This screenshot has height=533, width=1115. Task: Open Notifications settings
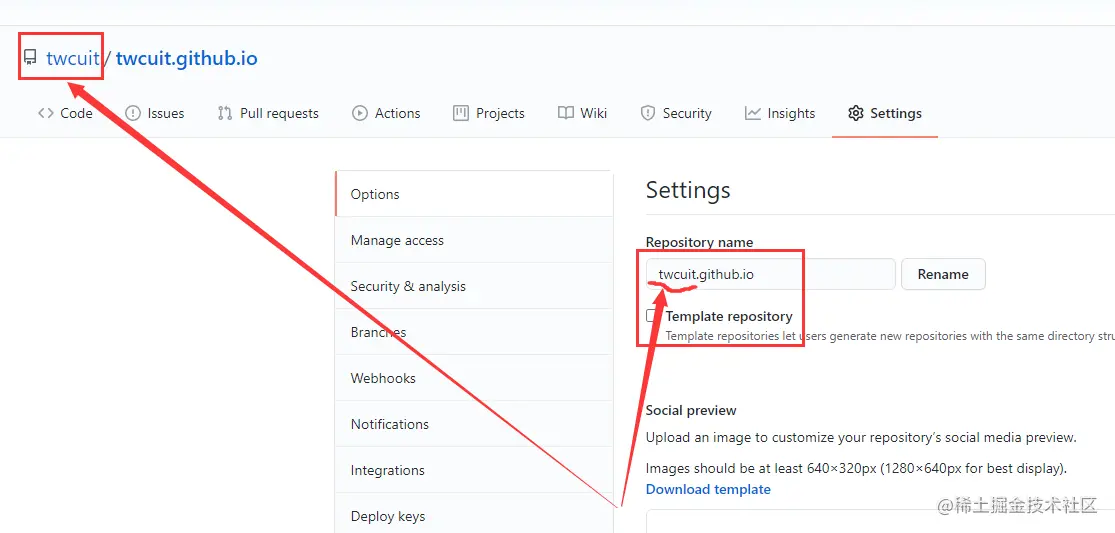474,424
